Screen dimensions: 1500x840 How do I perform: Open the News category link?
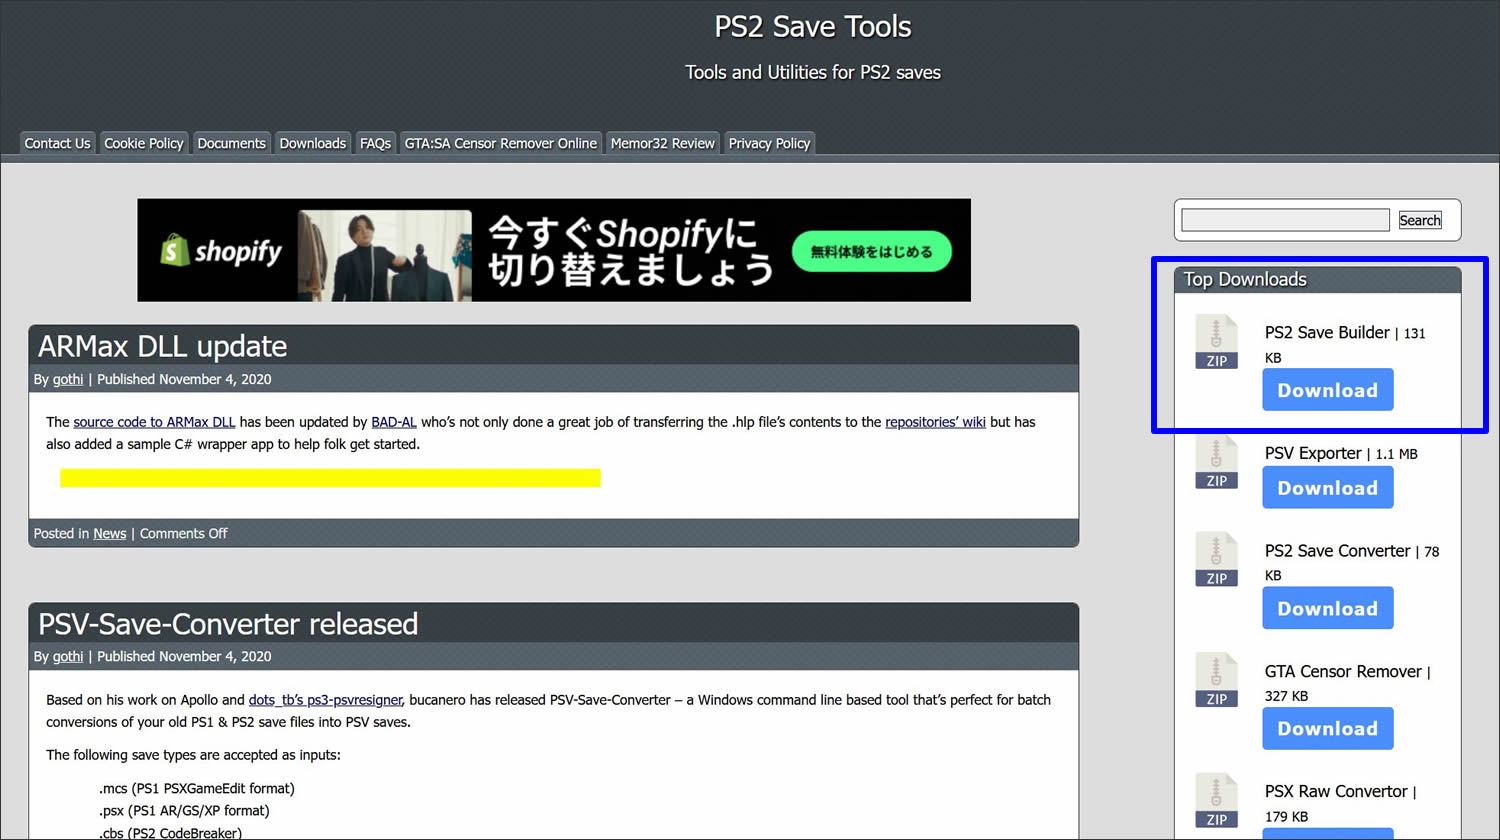pos(110,533)
